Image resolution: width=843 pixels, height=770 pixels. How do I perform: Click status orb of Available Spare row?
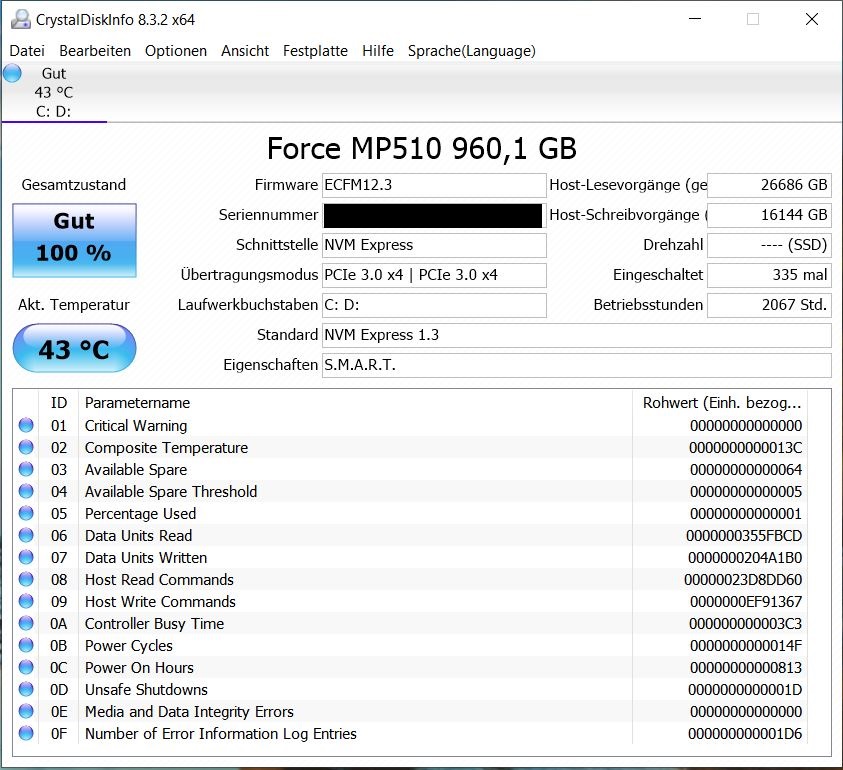pos(26,469)
